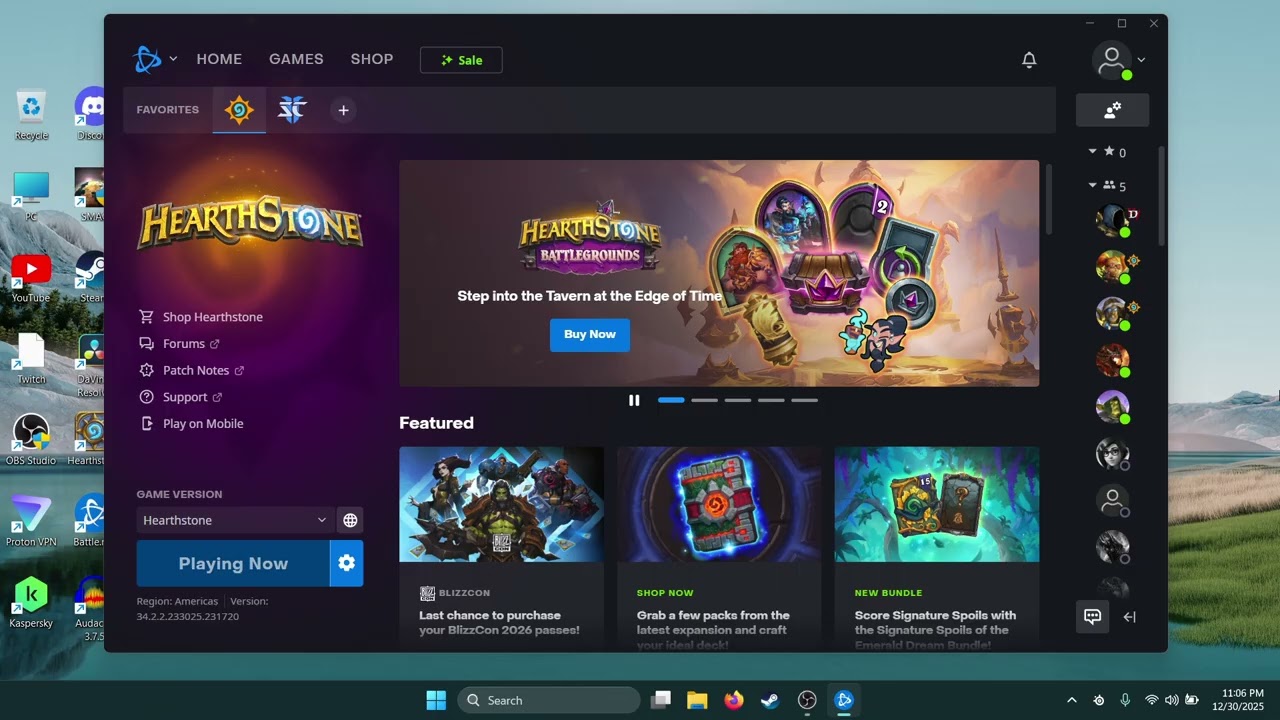
Task: Pause the banner carousel
Action: pyautogui.click(x=634, y=400)
